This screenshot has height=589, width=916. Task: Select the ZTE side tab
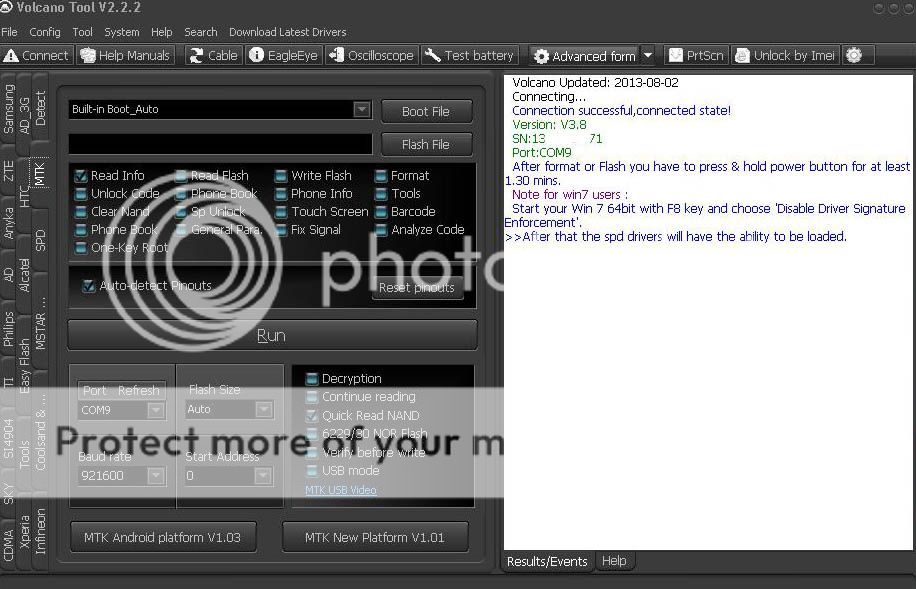pos(9,172)
